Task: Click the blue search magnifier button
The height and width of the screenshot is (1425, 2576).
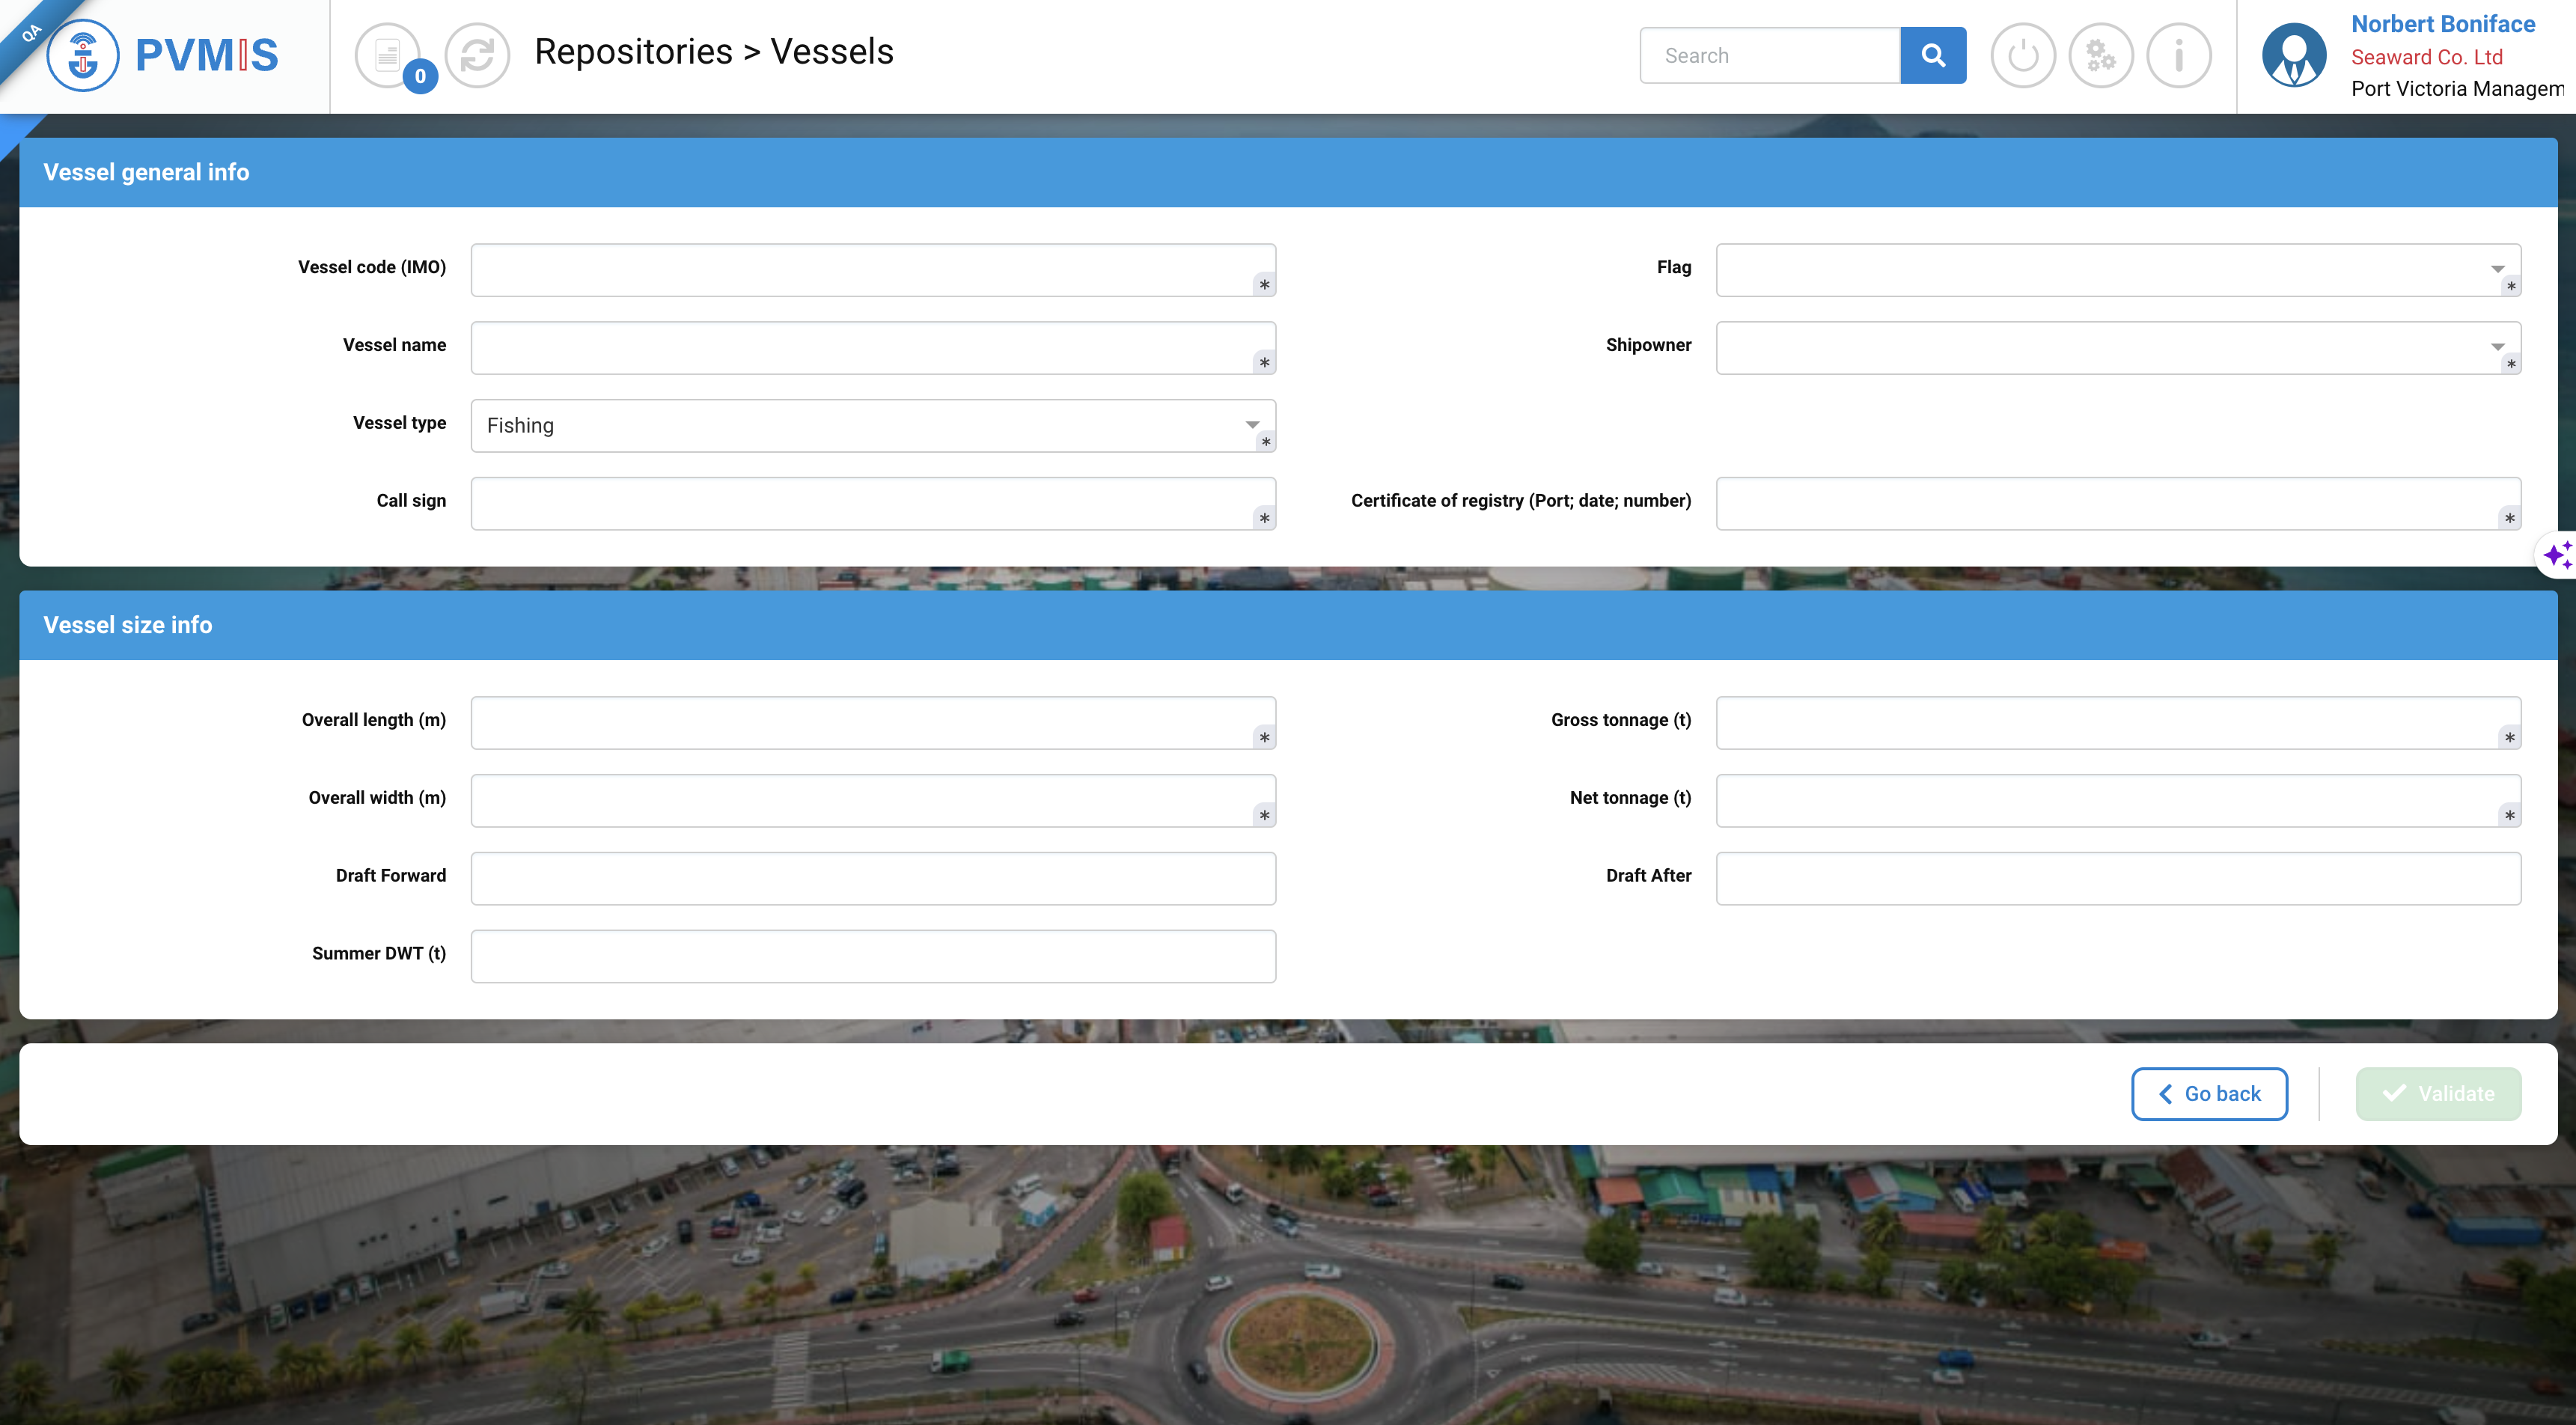Action: point(1932,56)
